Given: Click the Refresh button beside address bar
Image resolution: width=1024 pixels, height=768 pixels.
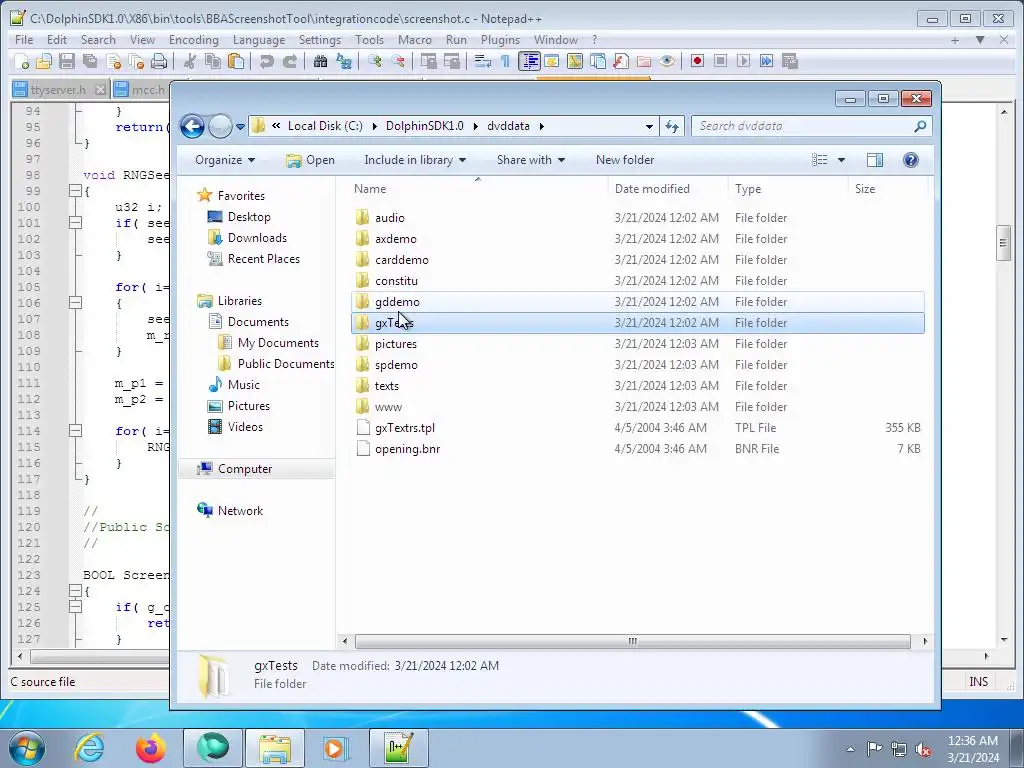Looking at the screenshot, I should point(672,127).
